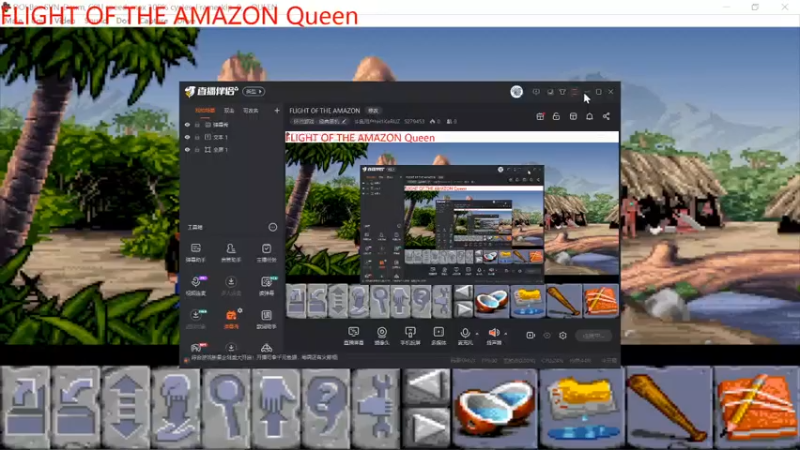Viewport: 800px width, 450px height.
Task: Toggle visibility eye of the 全屏 1 source
Action: (x=187, y=150)
